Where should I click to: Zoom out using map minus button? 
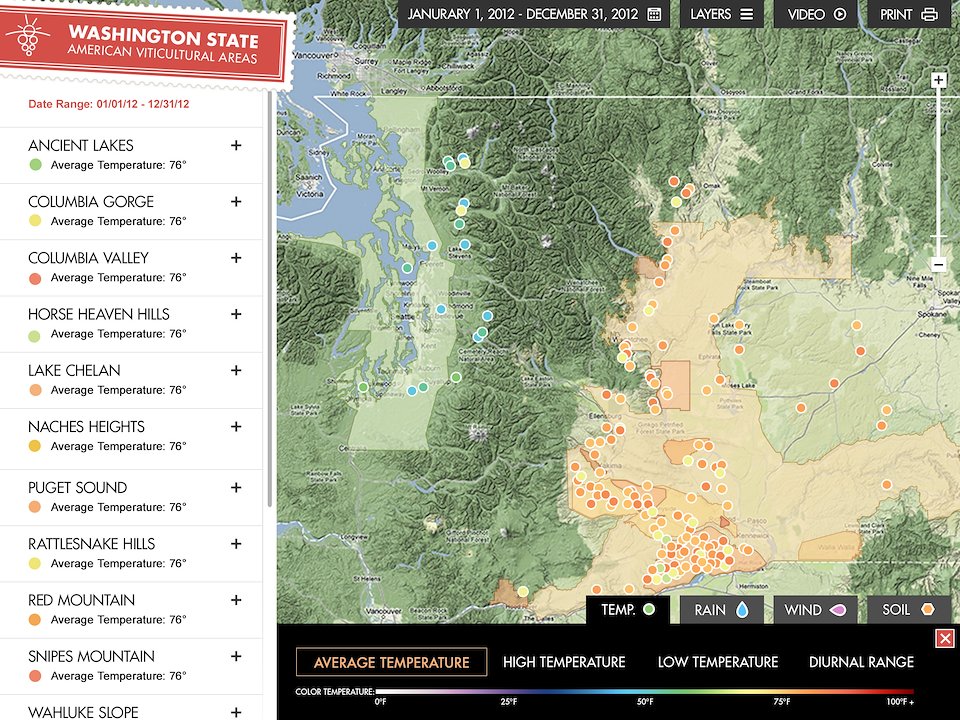[x=938, y=264]
